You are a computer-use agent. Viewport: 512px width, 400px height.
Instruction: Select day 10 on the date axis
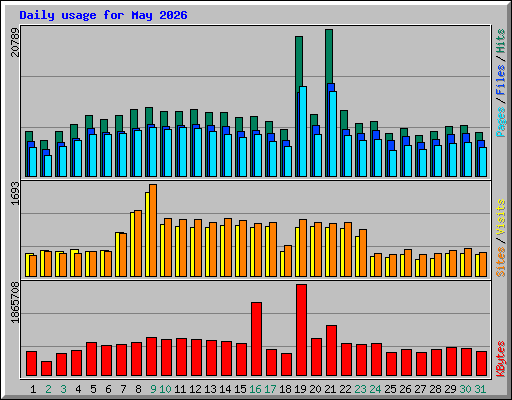[165, 389]
